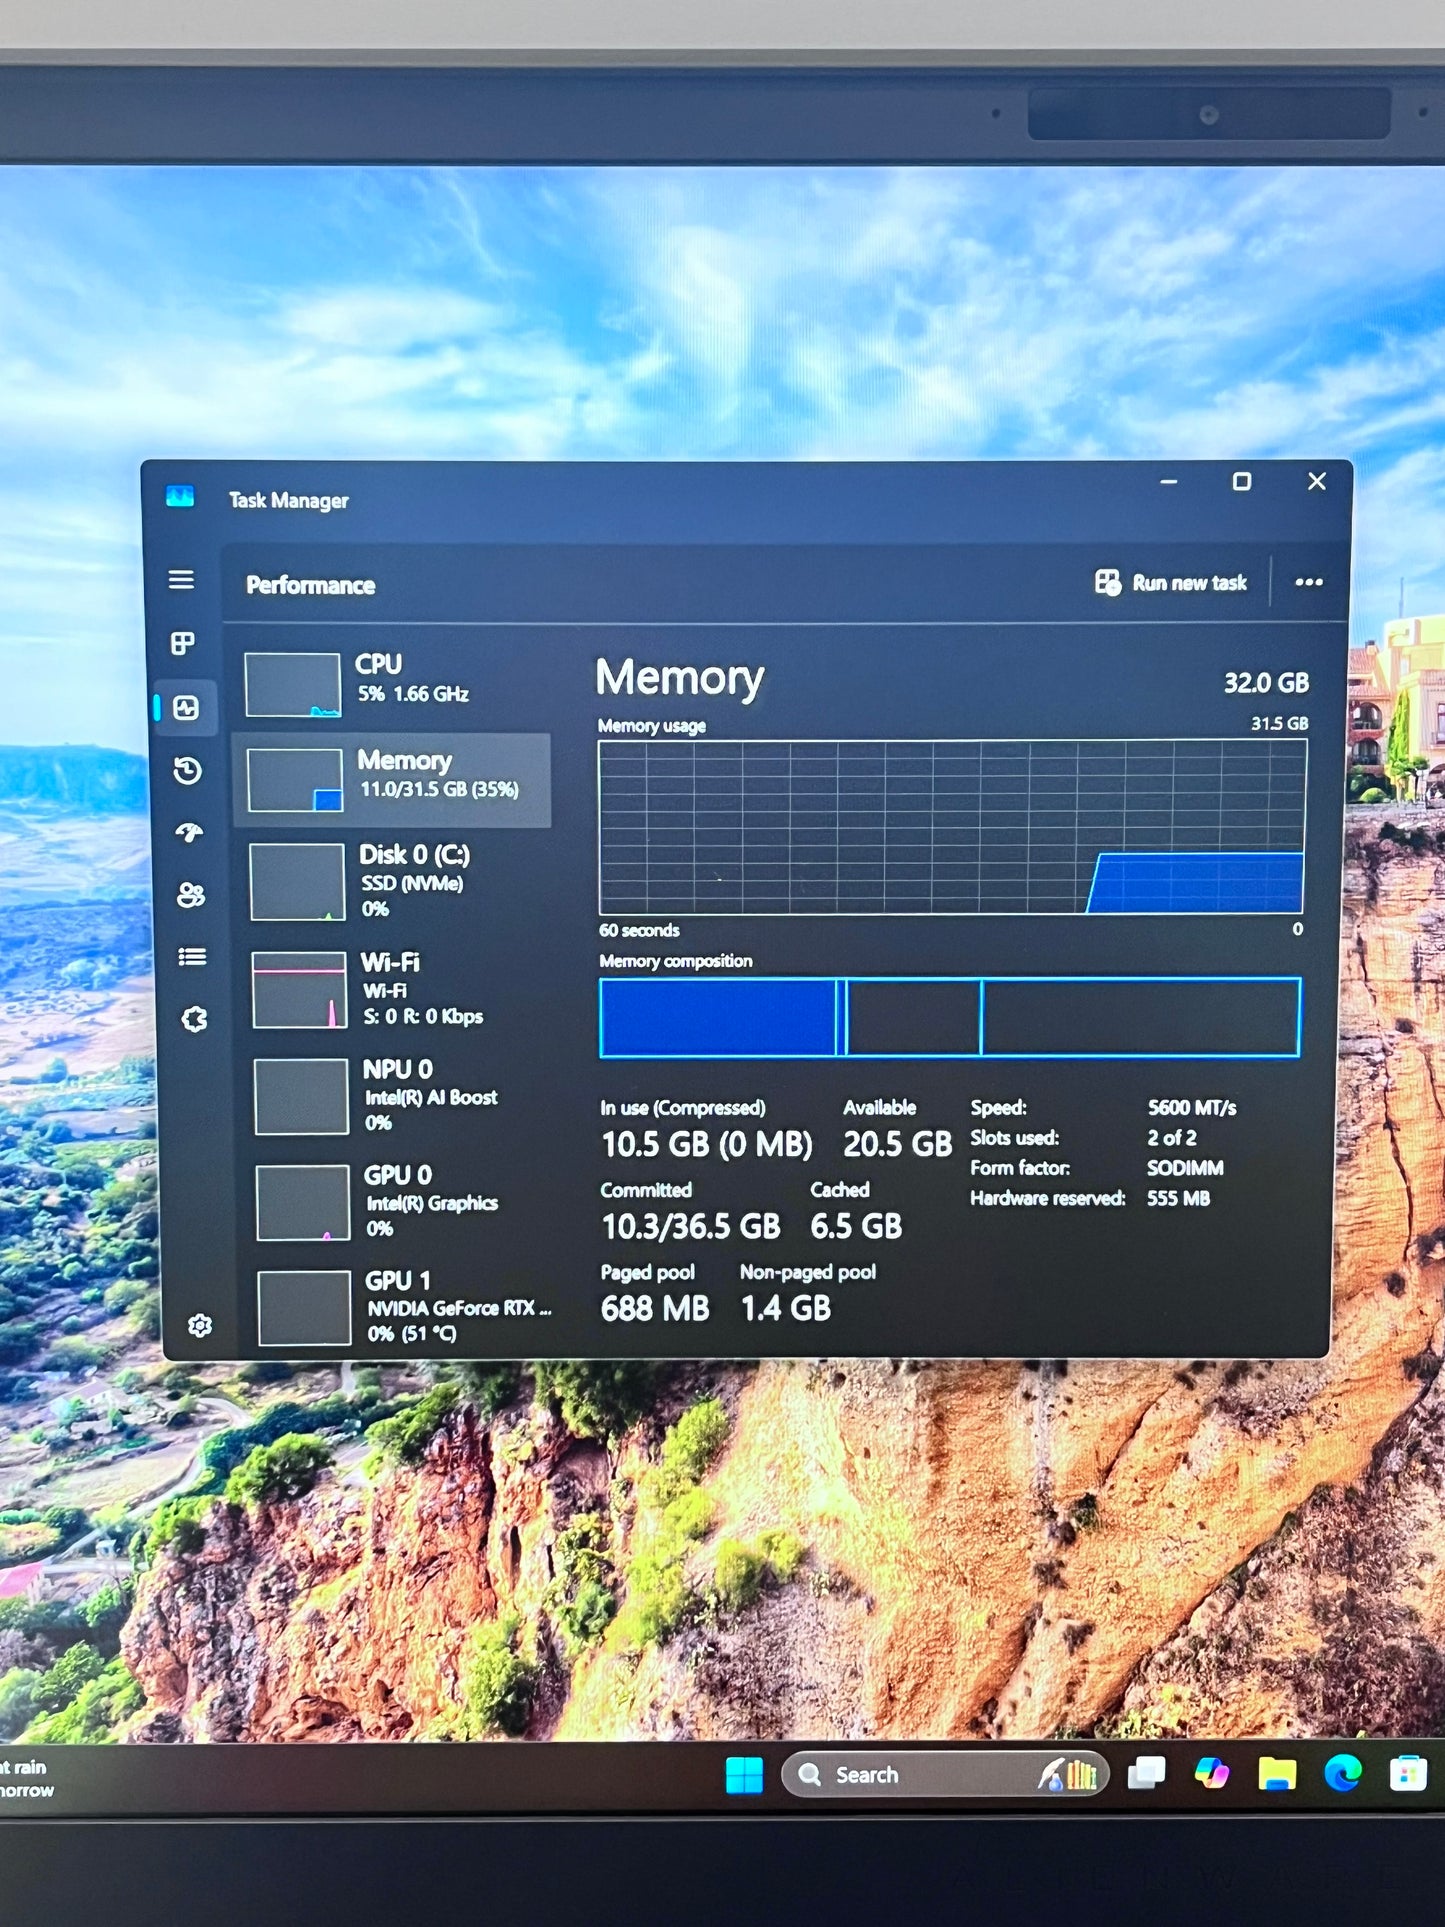1445x1927 pixels.
Task: Click the 5600 MT/s speed value
Action: [1192, 1107]
